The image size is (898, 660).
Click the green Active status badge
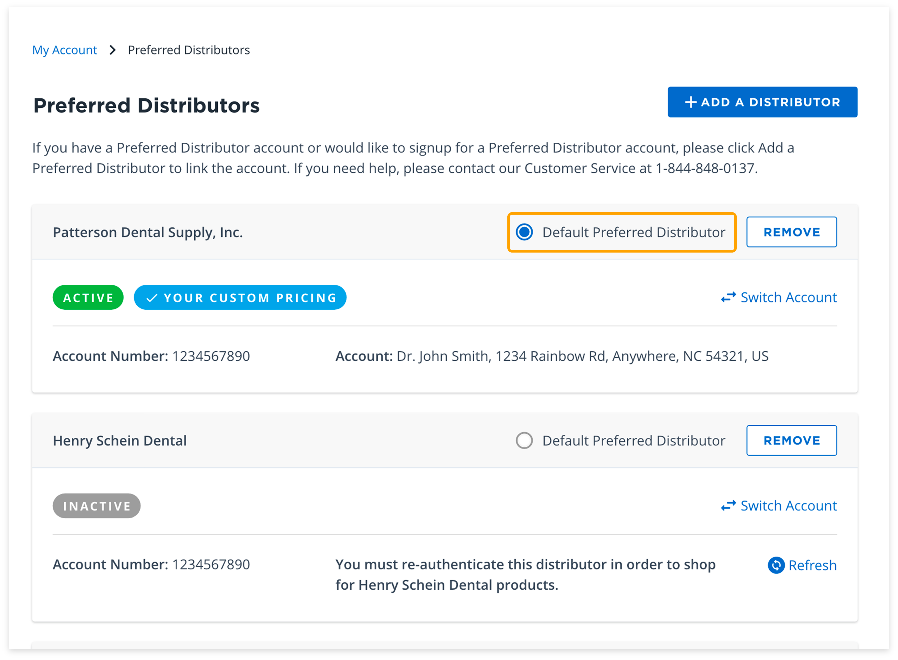[88, 298]
